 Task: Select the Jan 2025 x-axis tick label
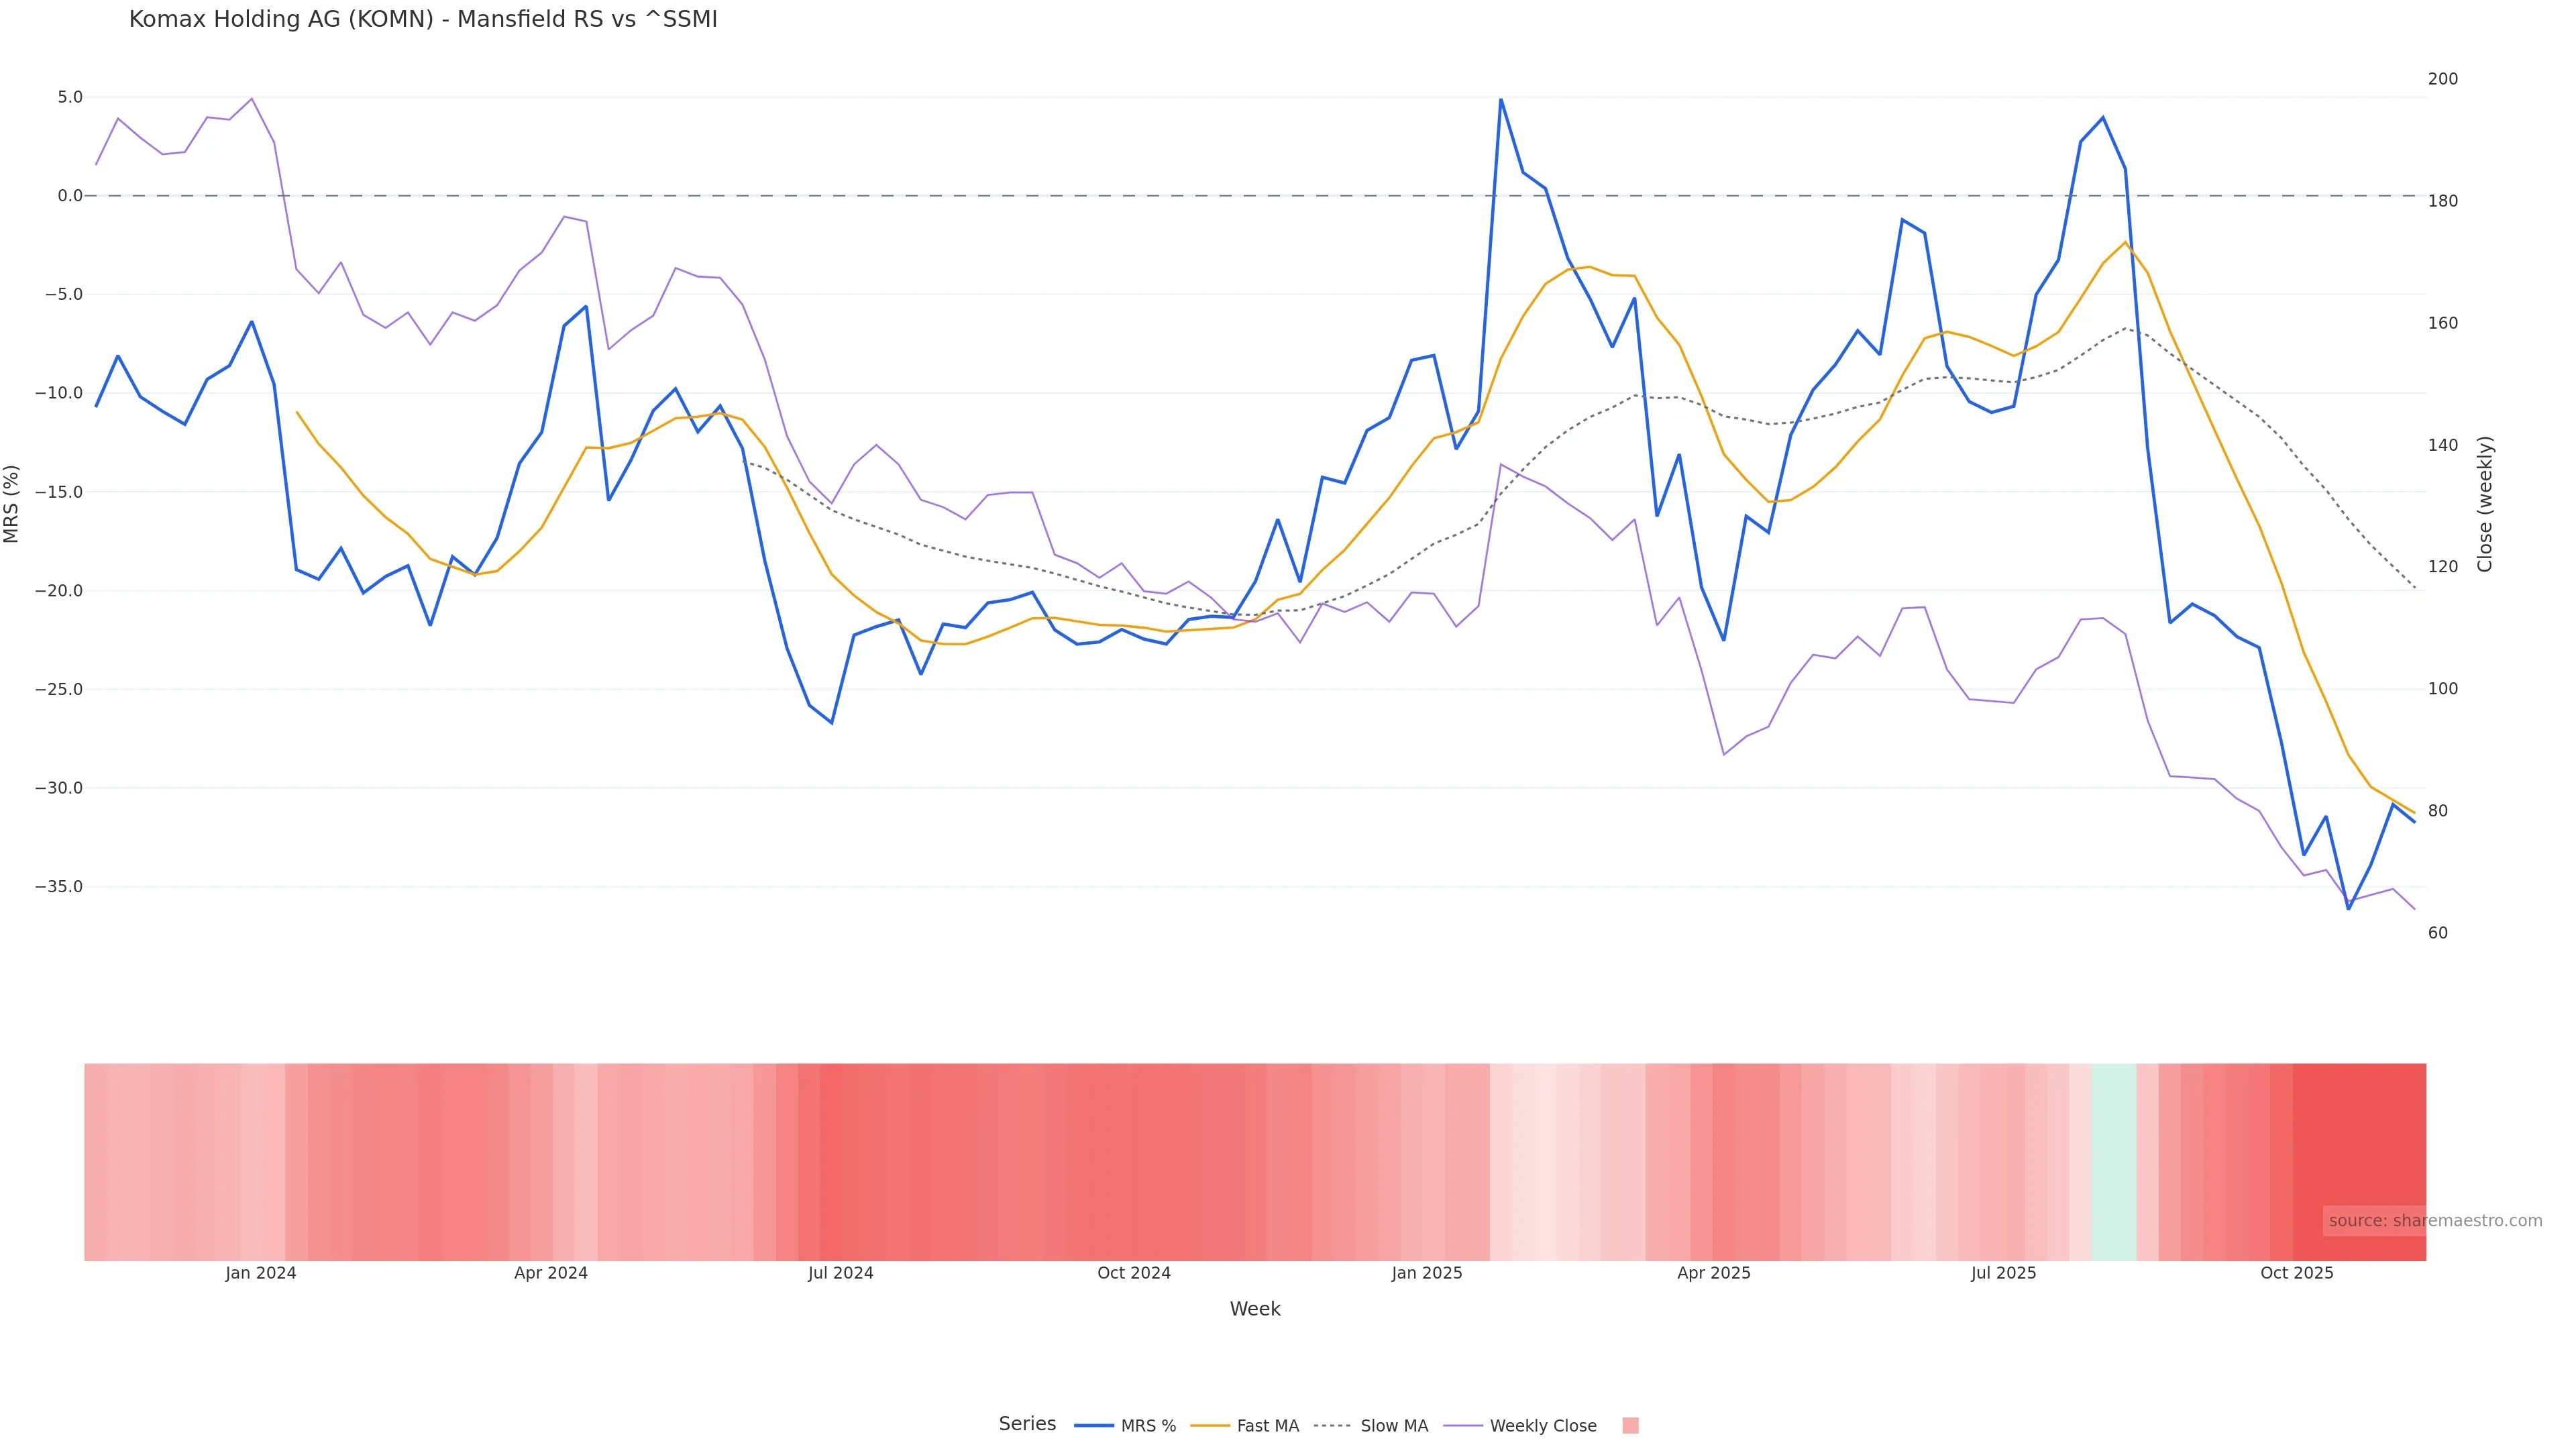[1426, 1273]
